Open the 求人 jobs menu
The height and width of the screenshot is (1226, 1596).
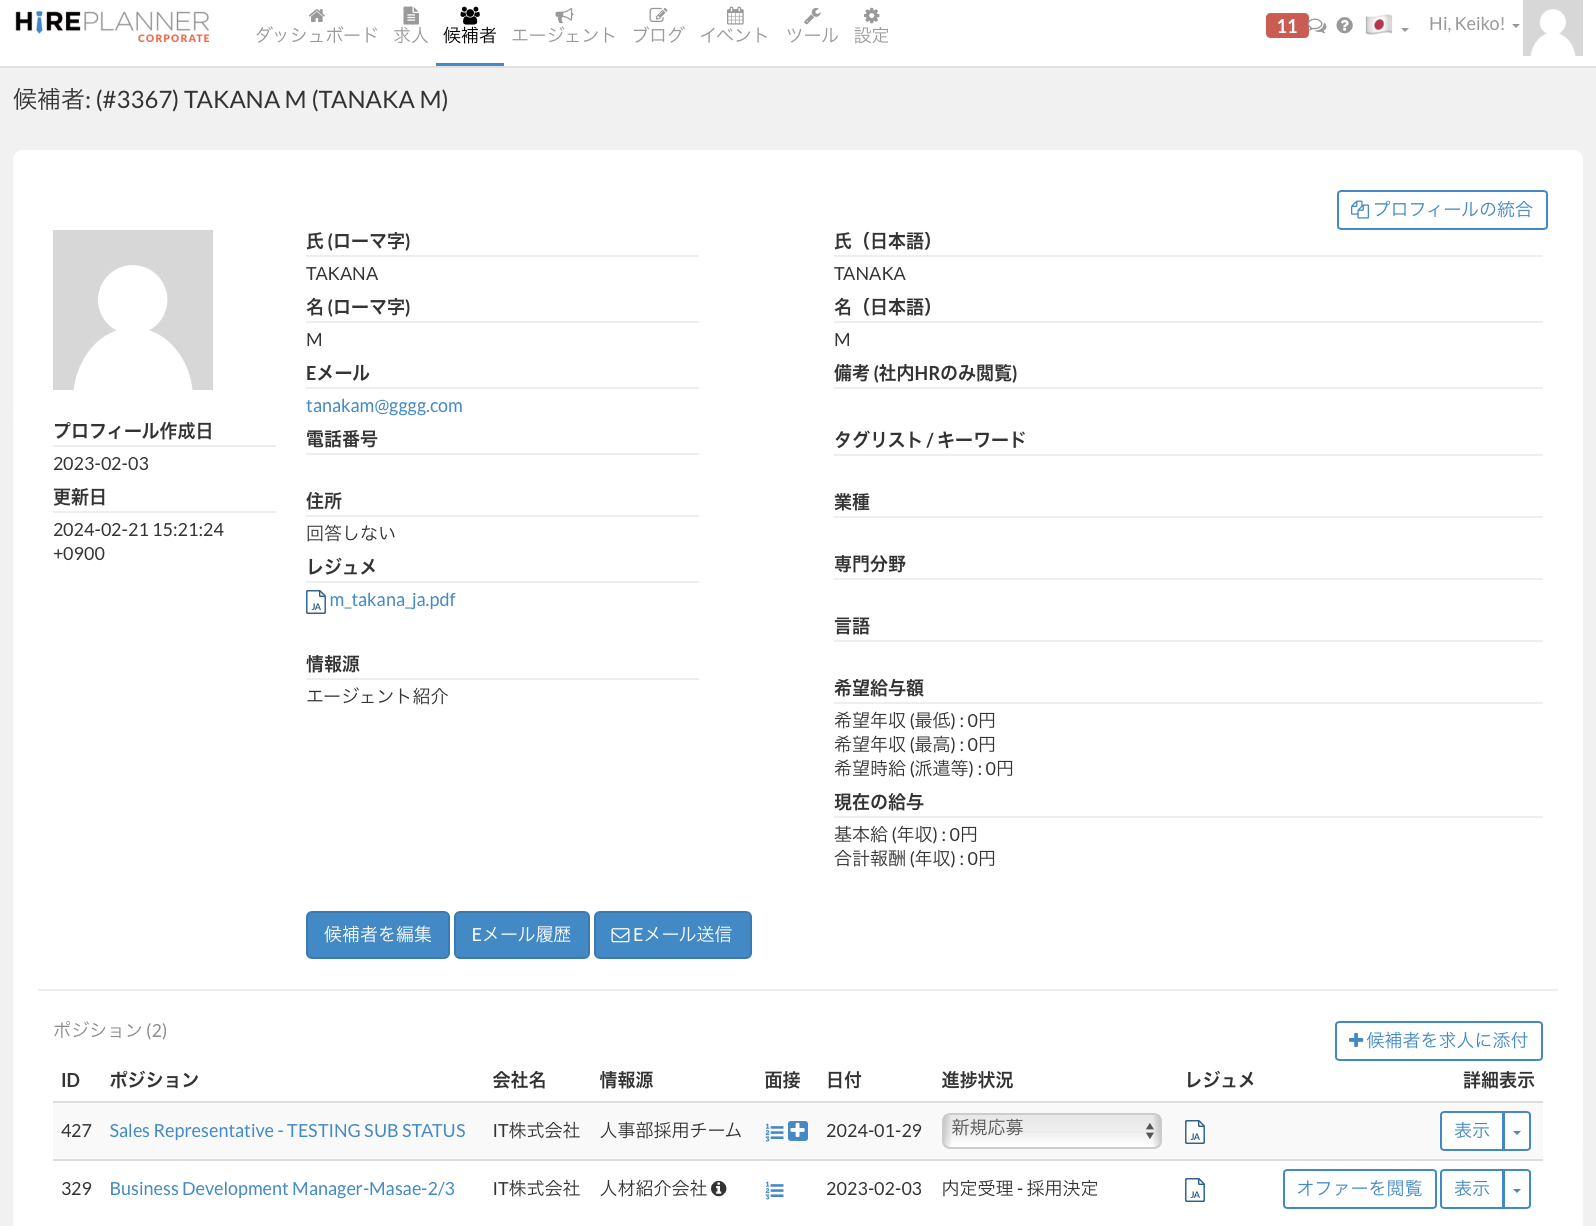410,26
